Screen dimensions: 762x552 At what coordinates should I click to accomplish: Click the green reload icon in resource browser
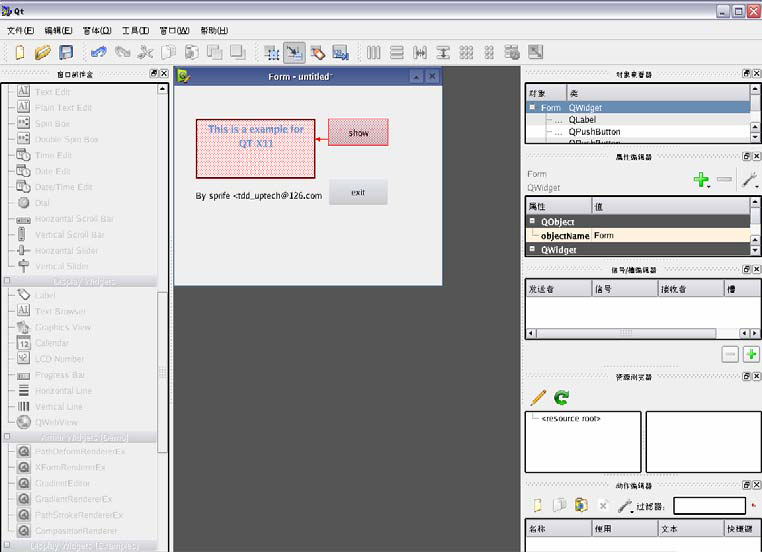(x=562, y=397)
